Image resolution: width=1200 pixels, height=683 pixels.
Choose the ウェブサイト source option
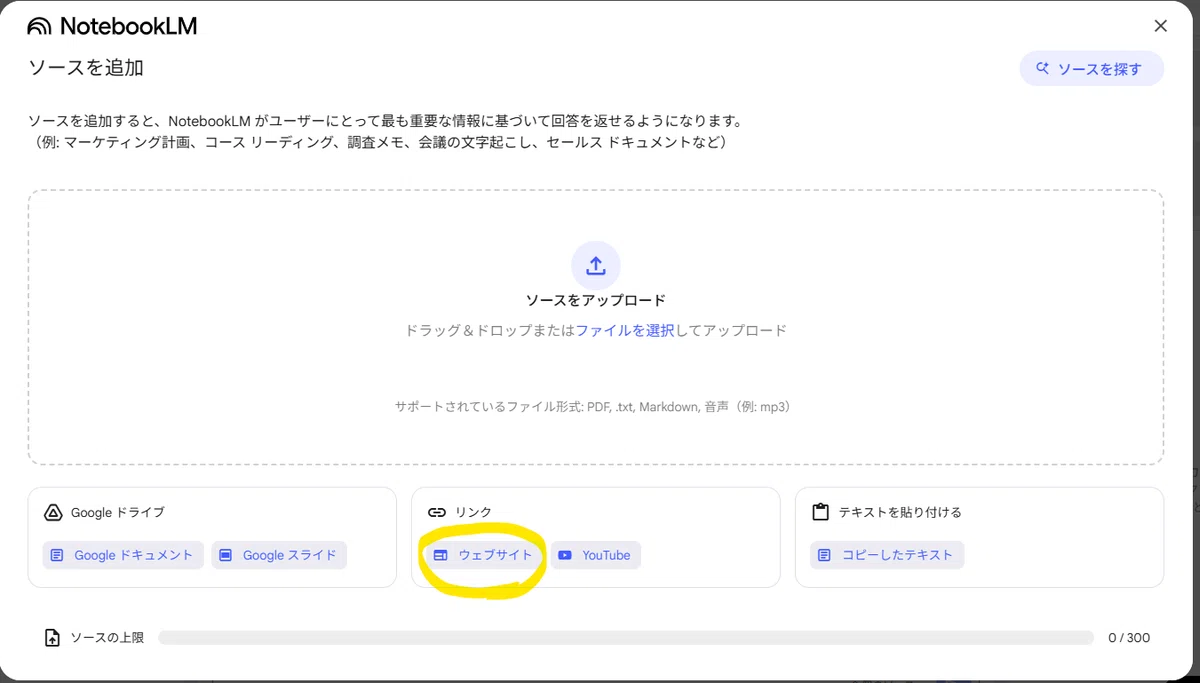[486, 555]
